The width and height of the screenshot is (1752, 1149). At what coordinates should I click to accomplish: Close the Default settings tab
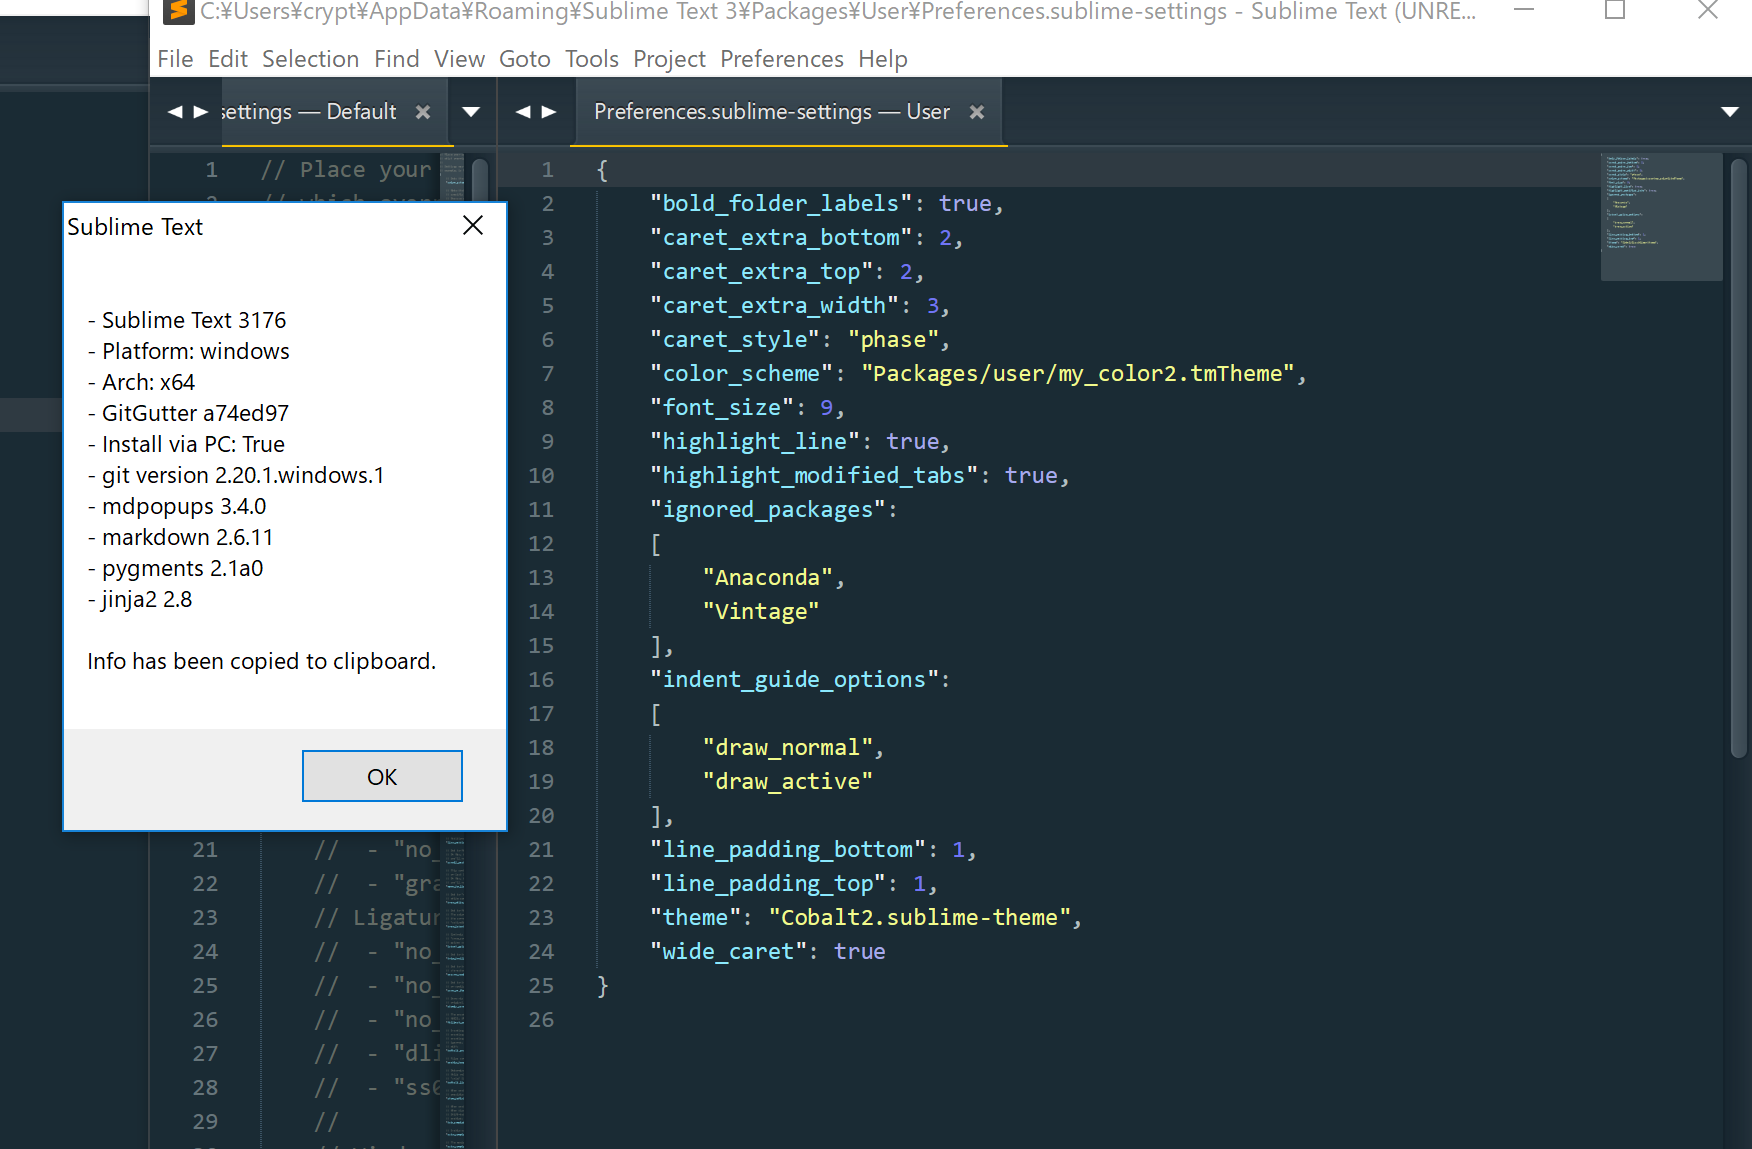[x=423, y=112]
